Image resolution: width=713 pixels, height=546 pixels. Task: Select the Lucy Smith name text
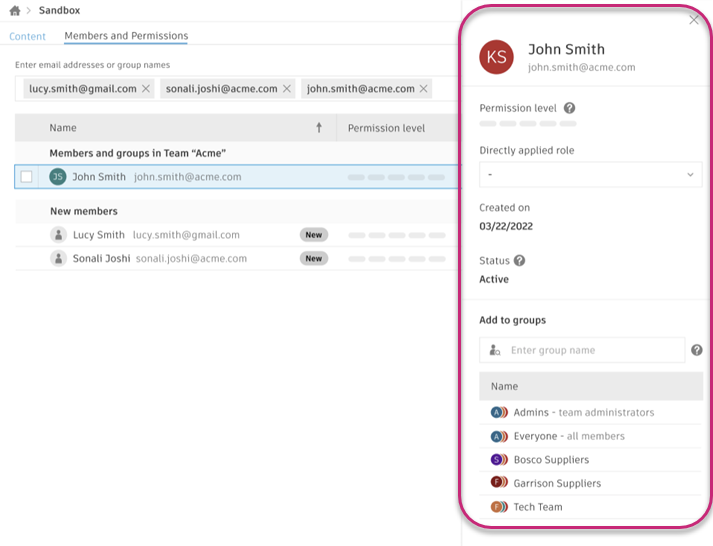pyautogui.click(x=99, y=235)
